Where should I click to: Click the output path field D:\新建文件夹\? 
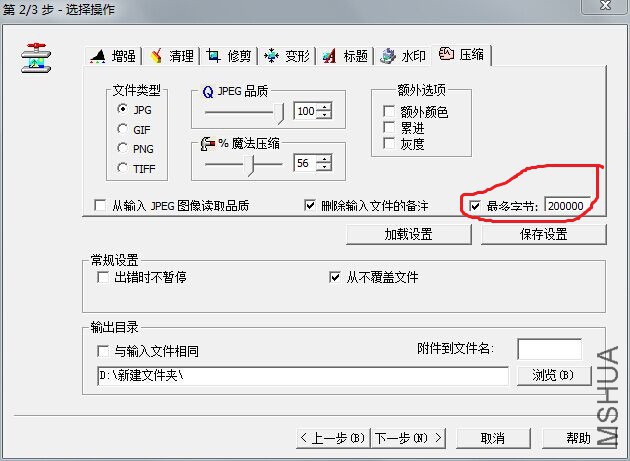(x=303, y=376)
